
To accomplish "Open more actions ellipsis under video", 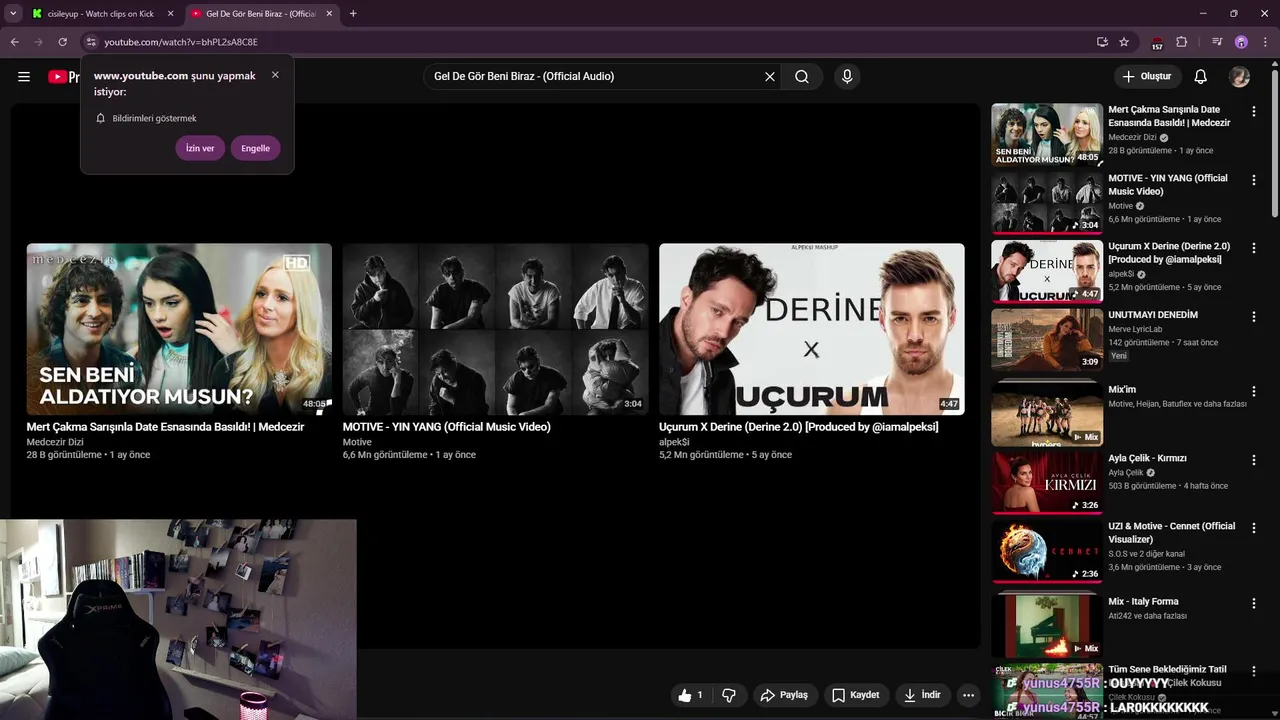I will coord(968,695).
